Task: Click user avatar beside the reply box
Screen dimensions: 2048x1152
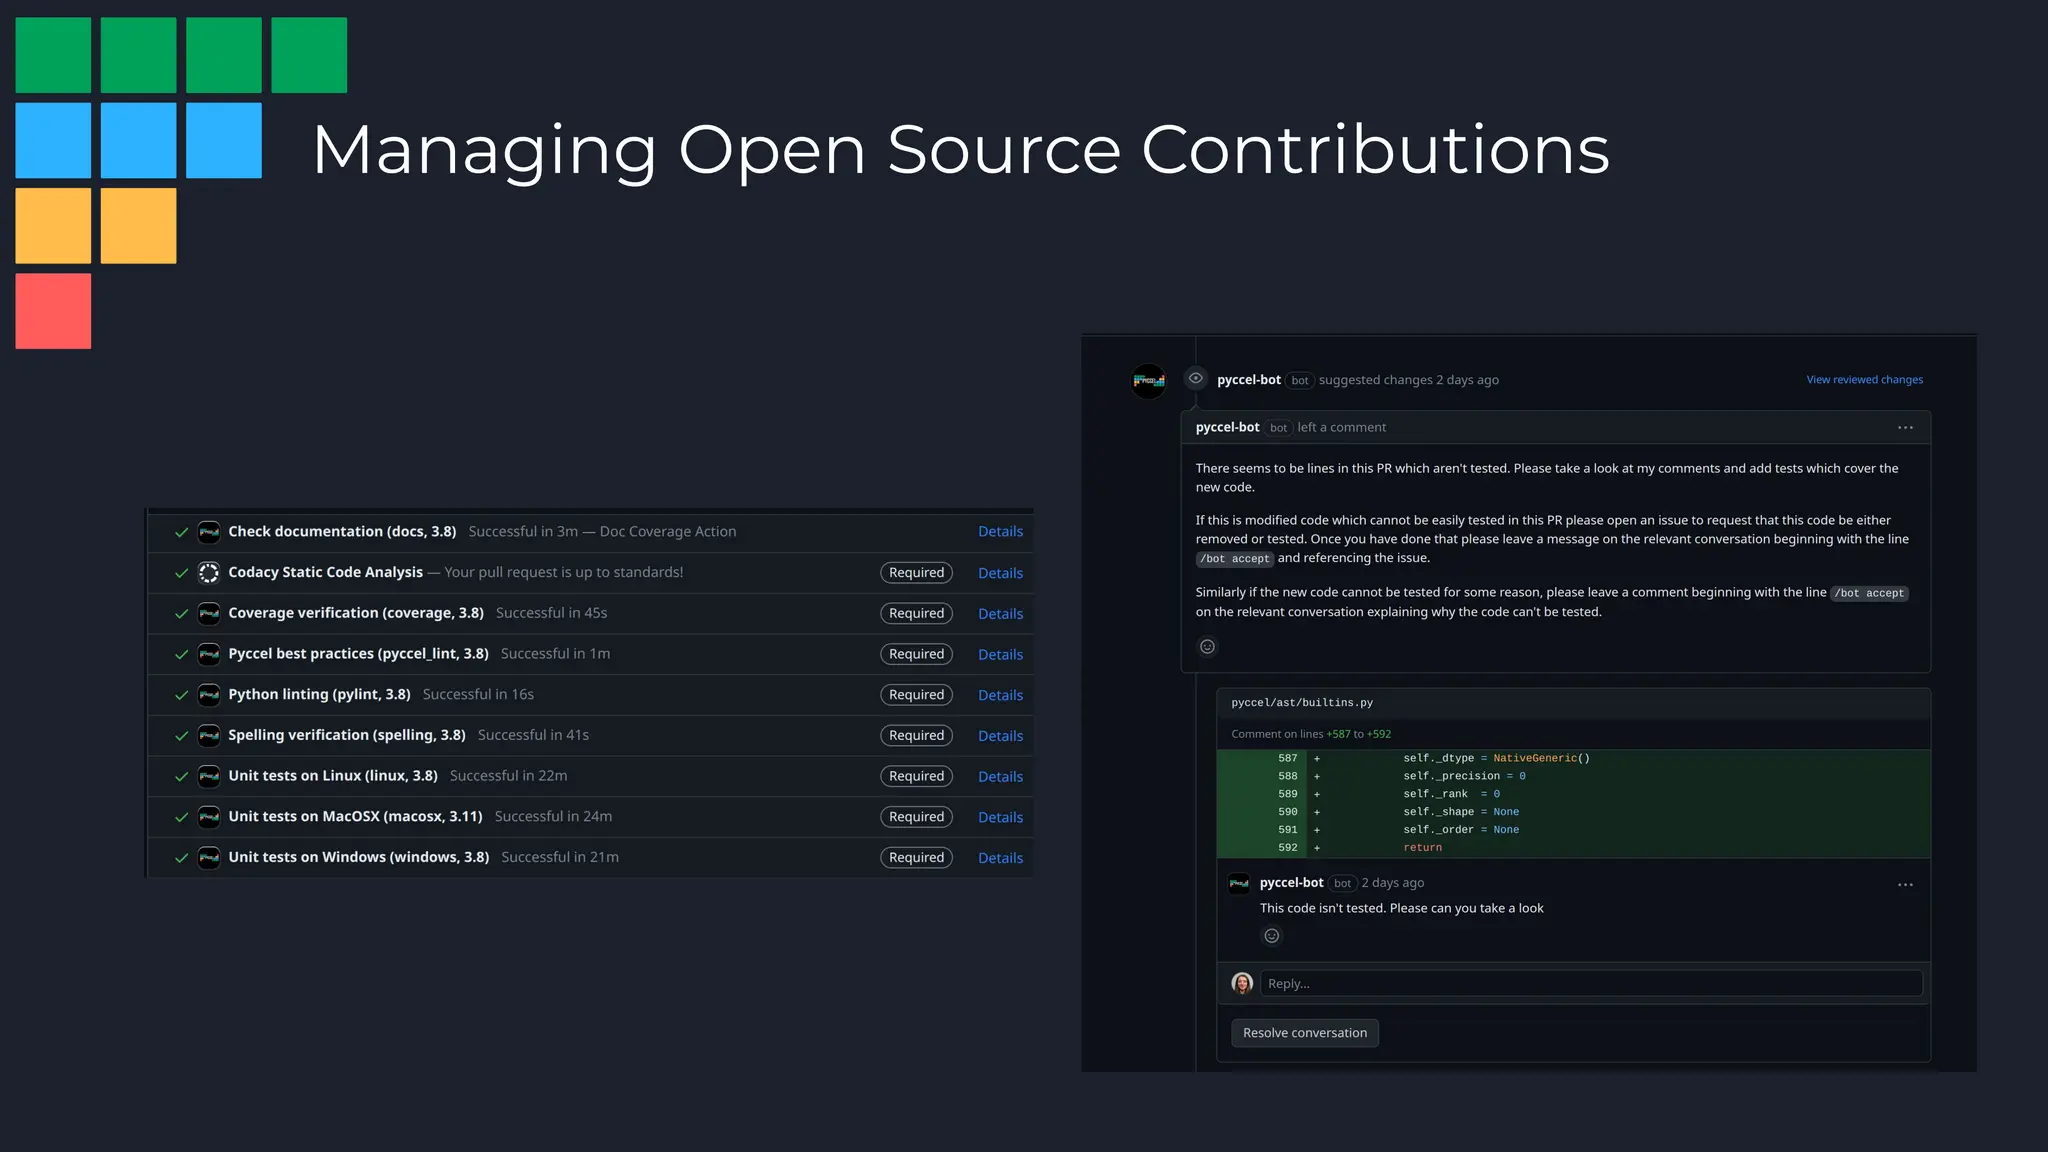Action: coord(1242,984)
